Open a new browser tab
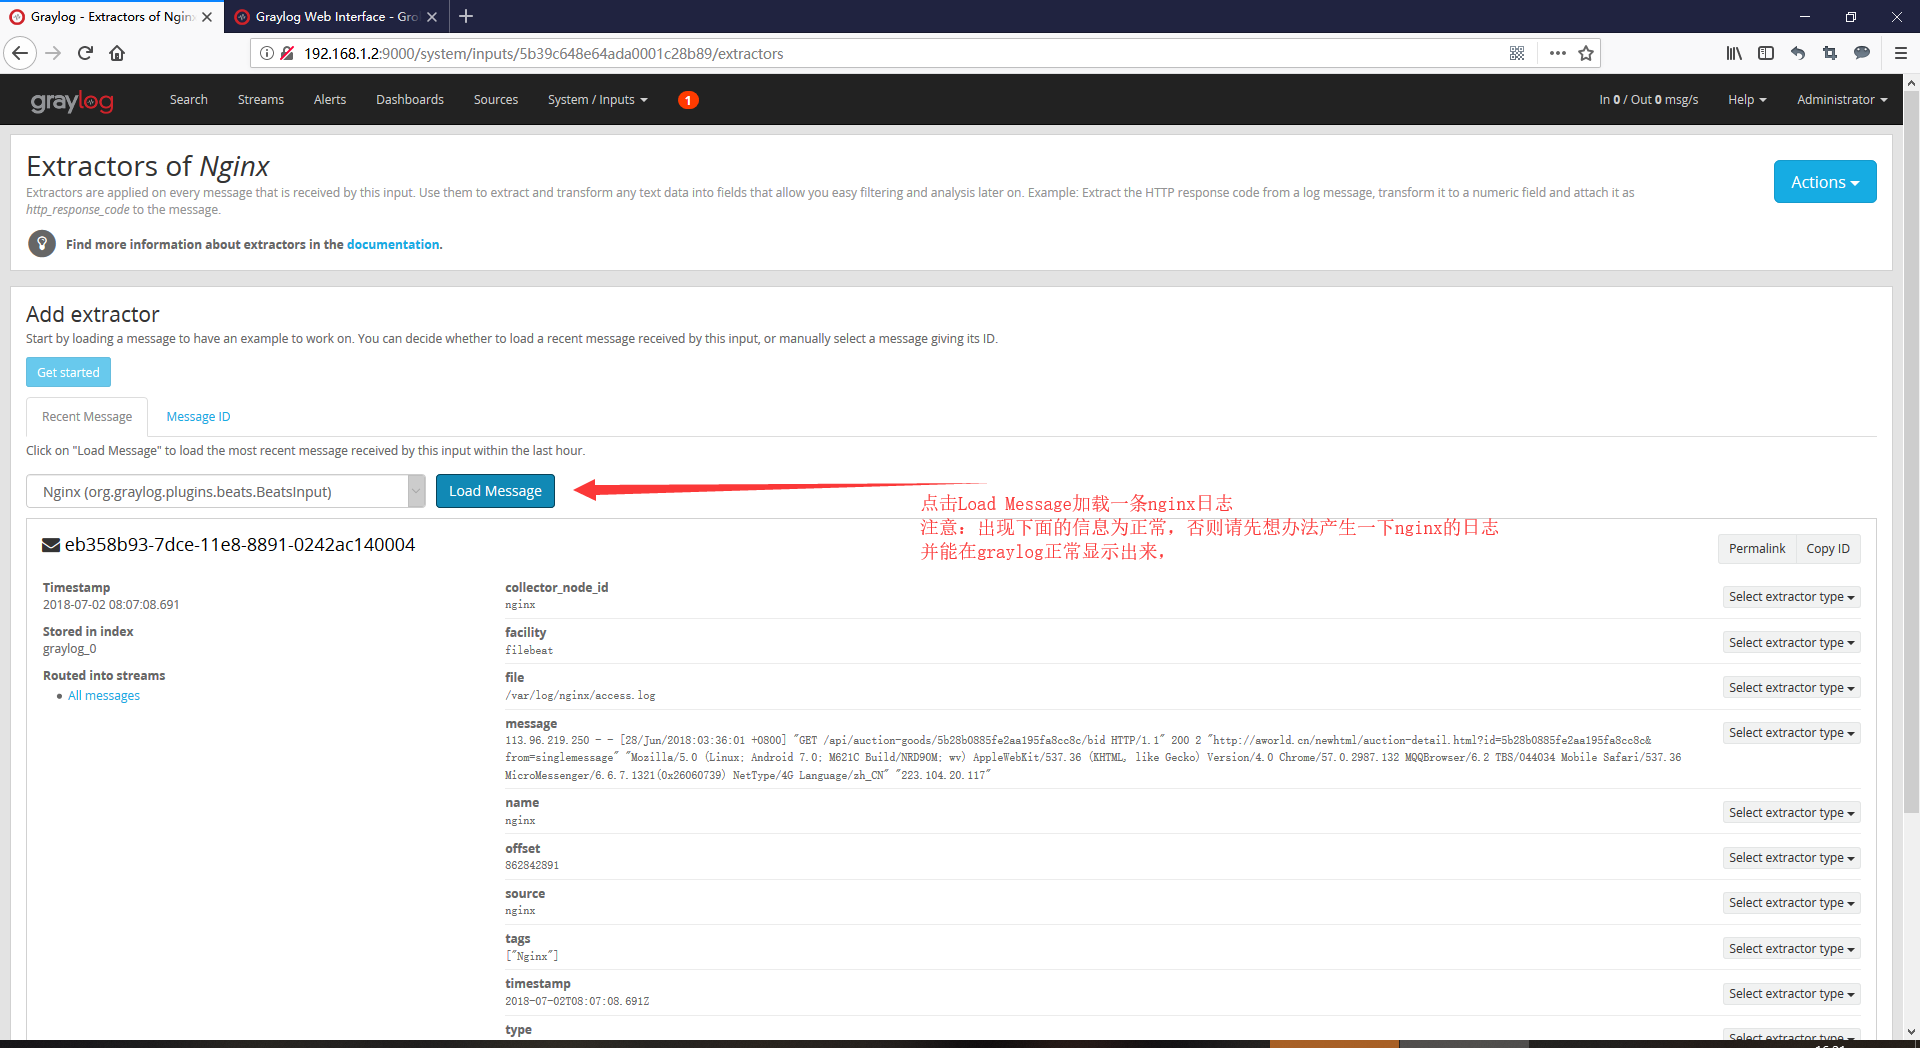Image resolution: width=1920 pixels, height=1048 pixels. click(466, 16)
